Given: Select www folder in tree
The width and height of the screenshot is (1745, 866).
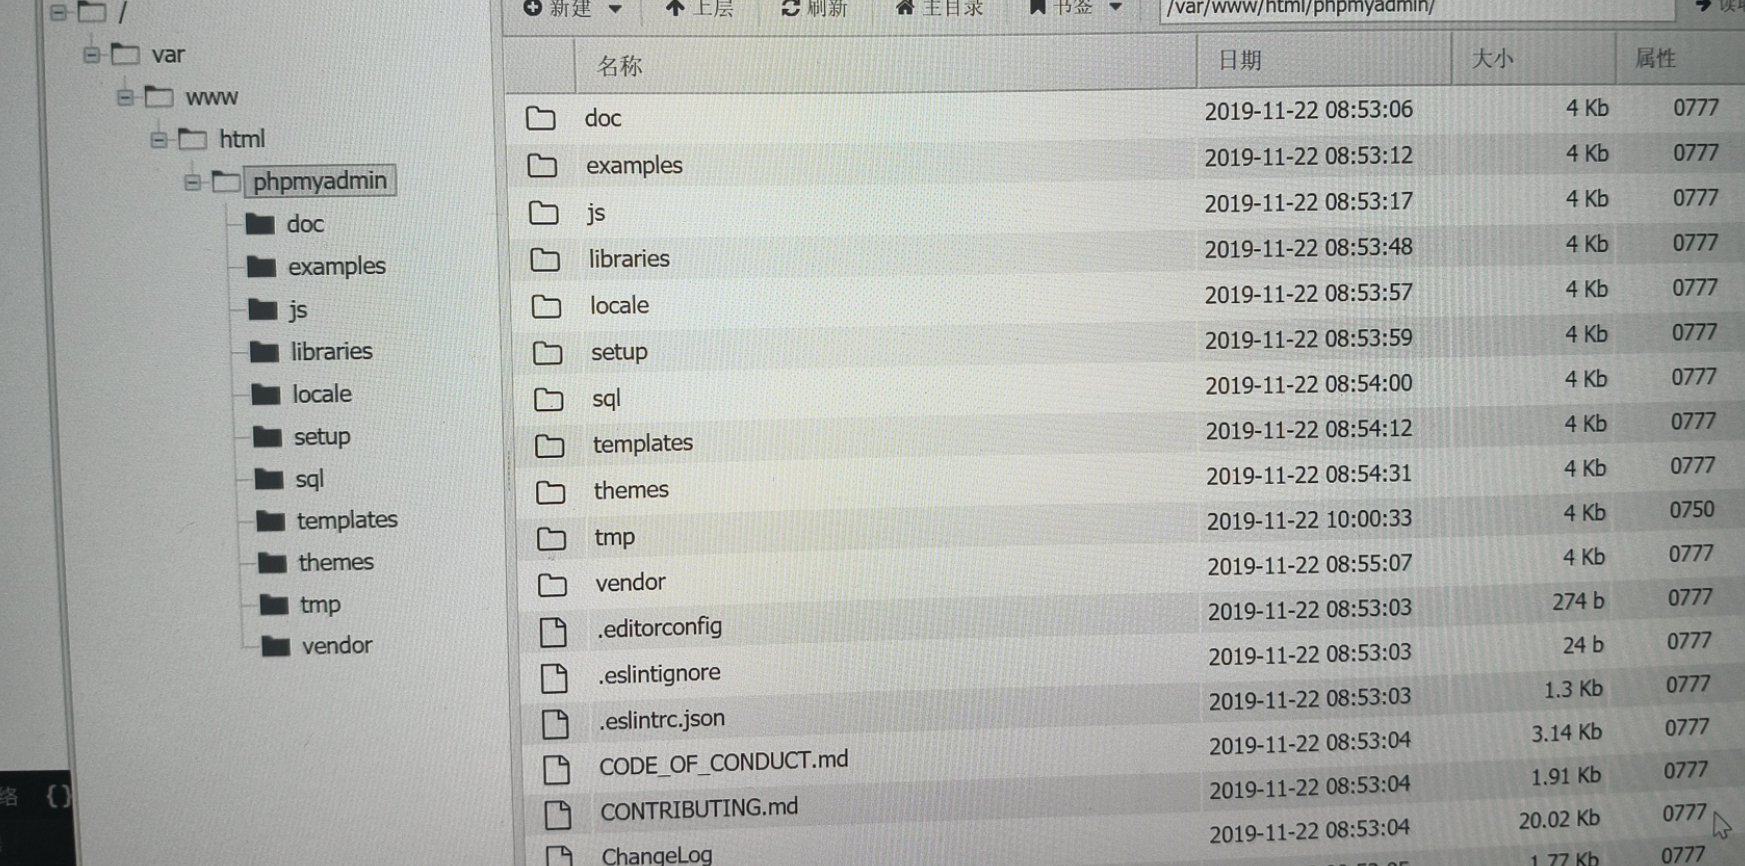Looking at the screenshot, I should (x=212, y=97).
